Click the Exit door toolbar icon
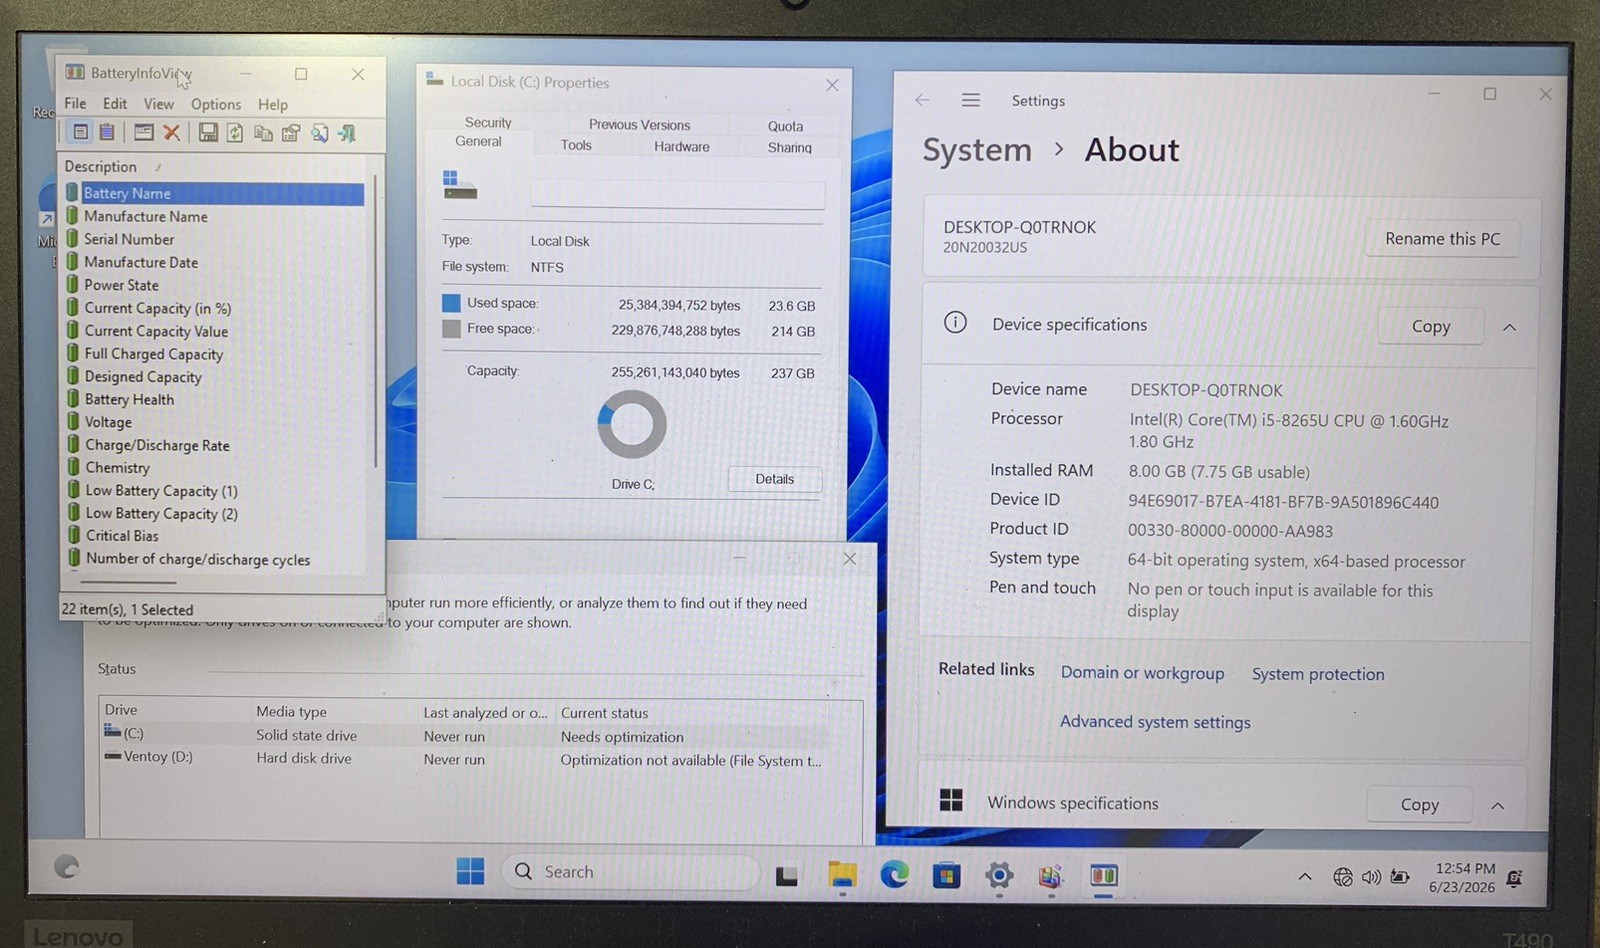 pyautogui.click(x=347, y=132)
